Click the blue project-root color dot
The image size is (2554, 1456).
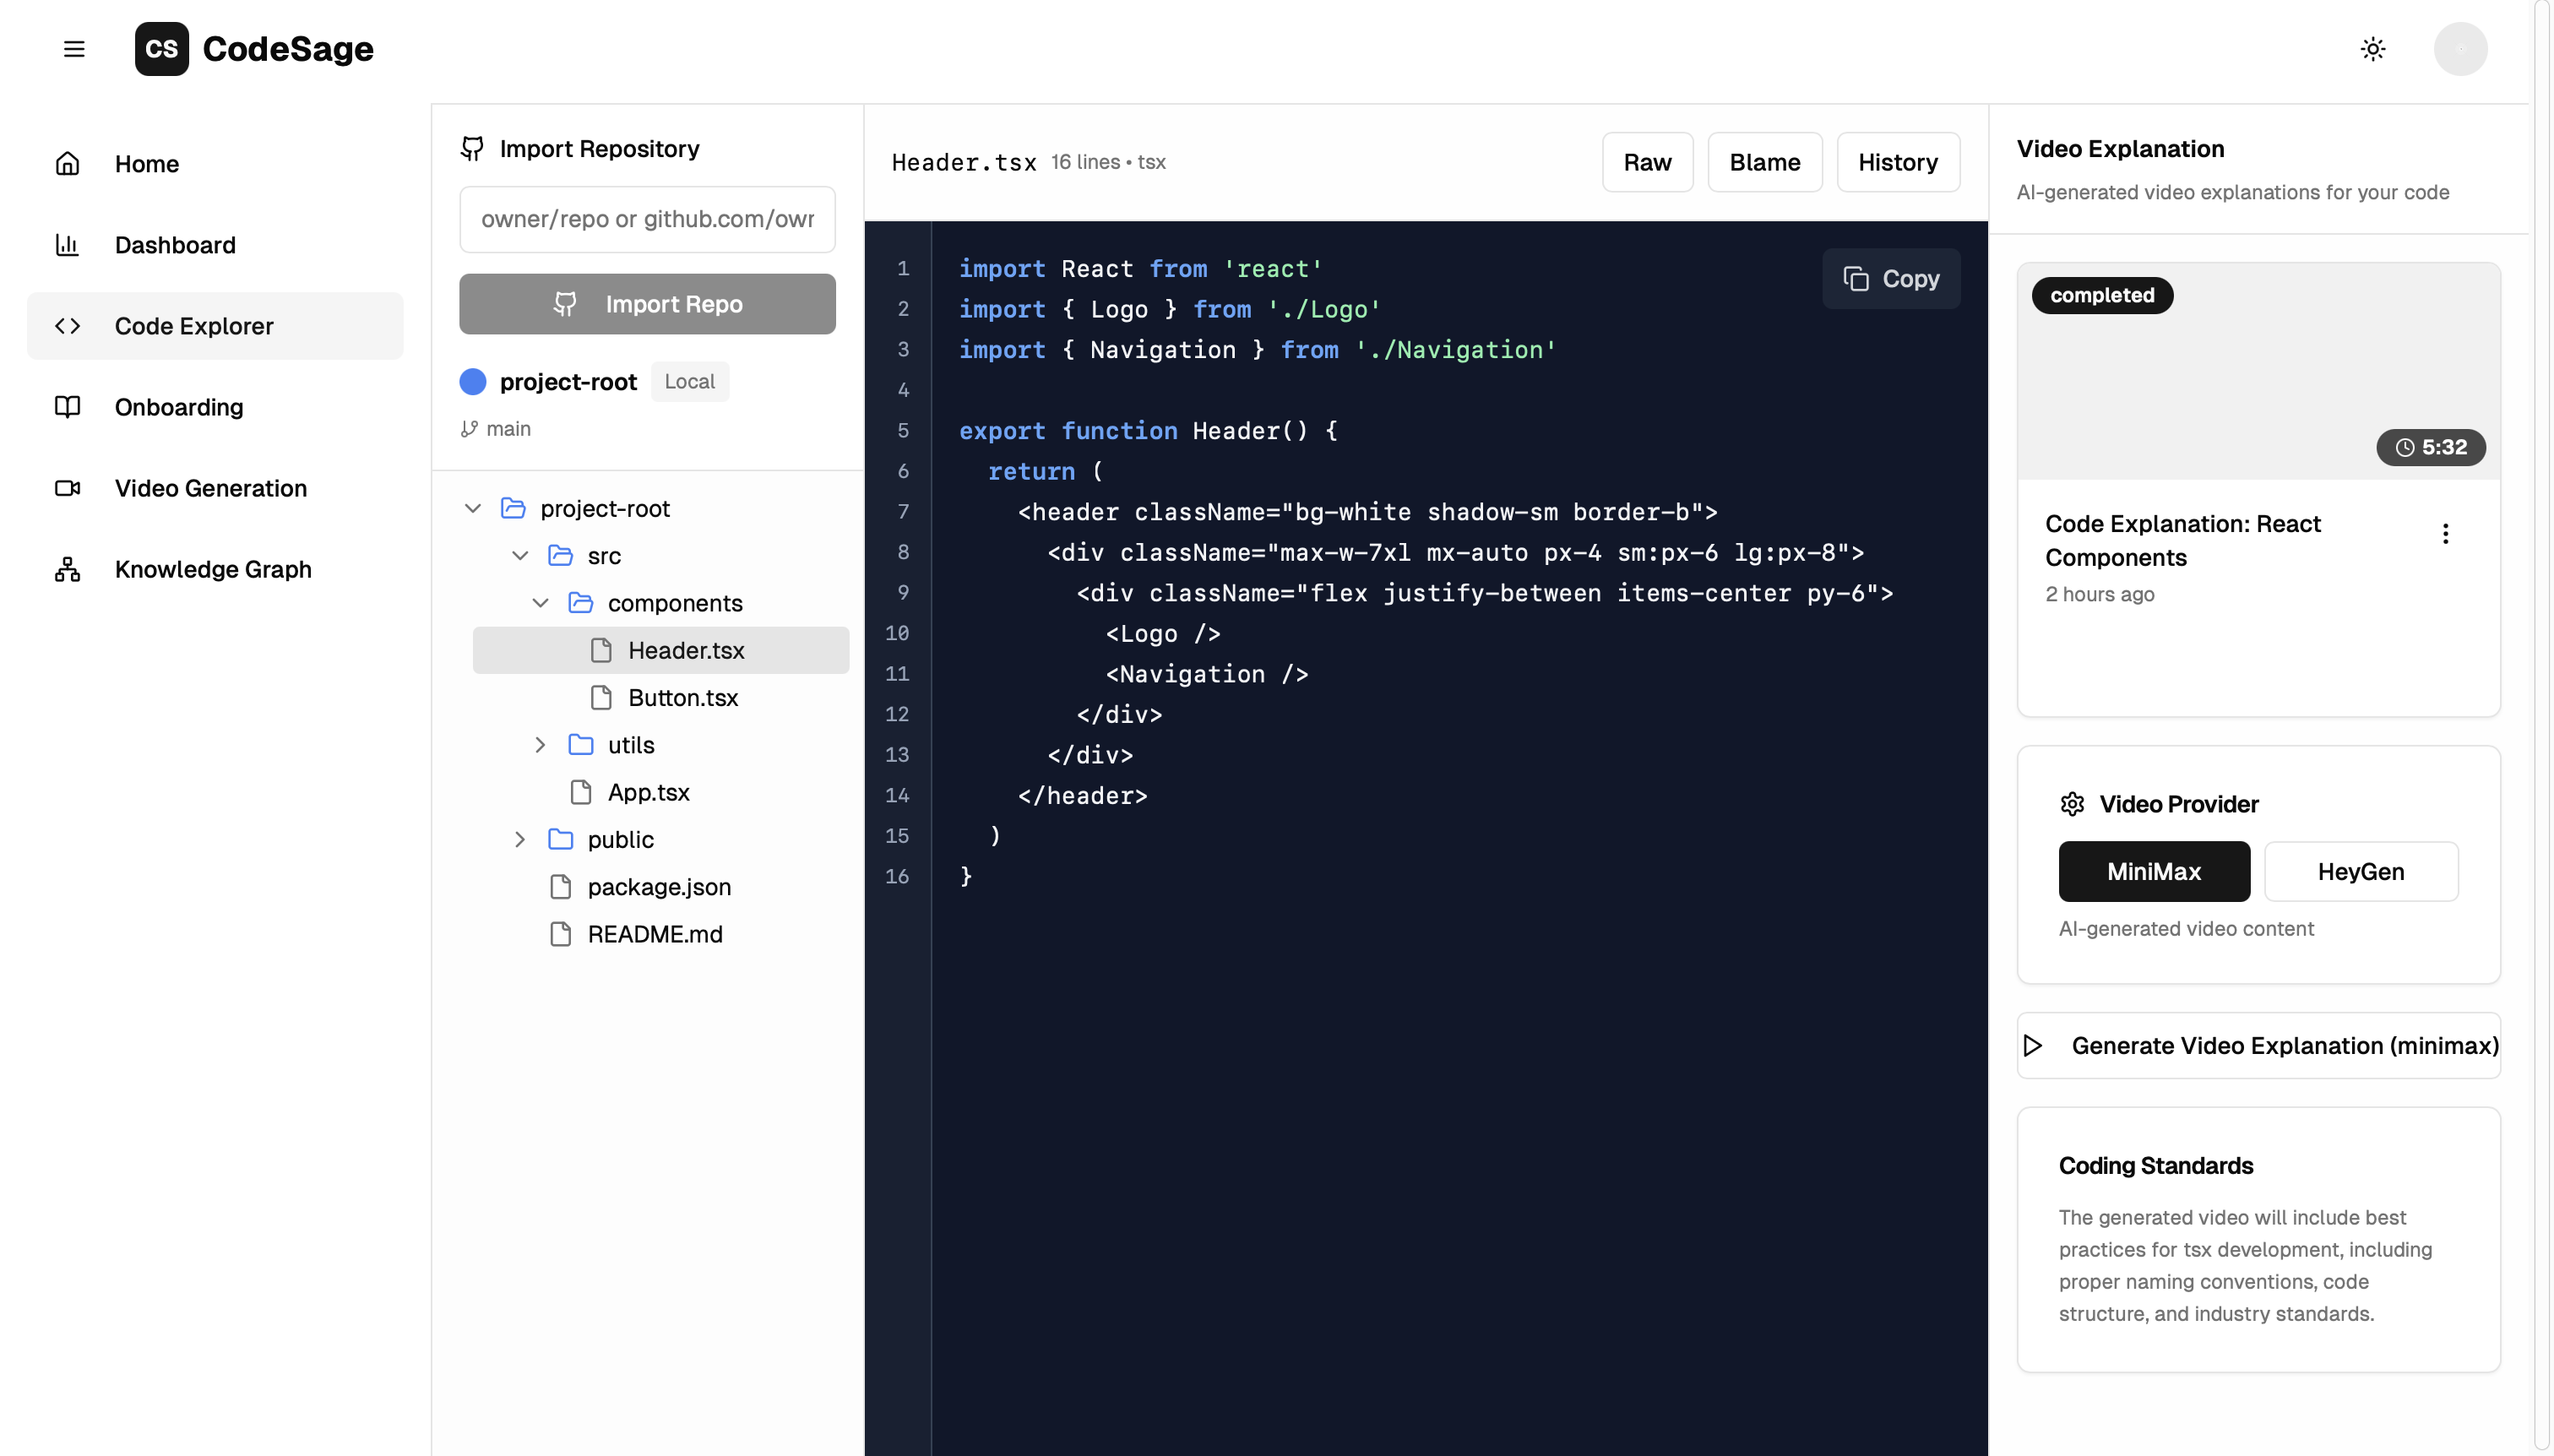point(472,382)
